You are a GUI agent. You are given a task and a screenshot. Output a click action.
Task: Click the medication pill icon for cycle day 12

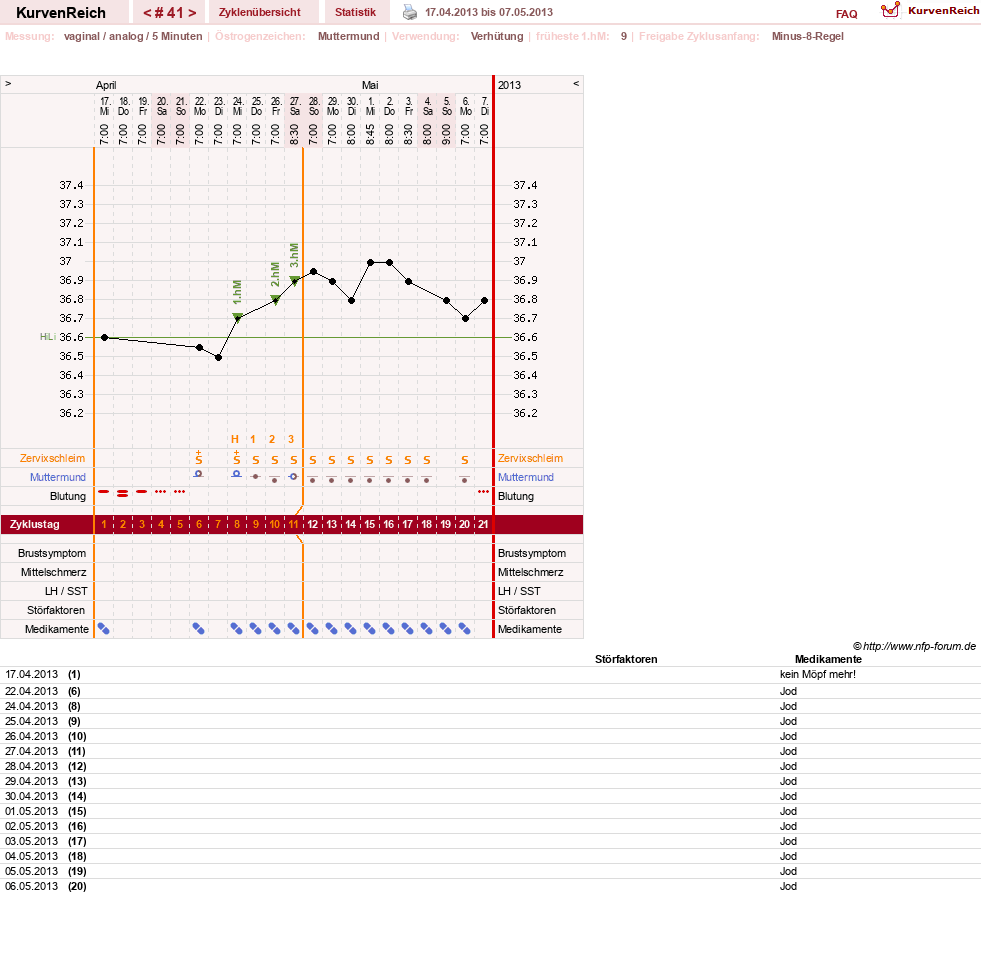click(x=313, y=629)
